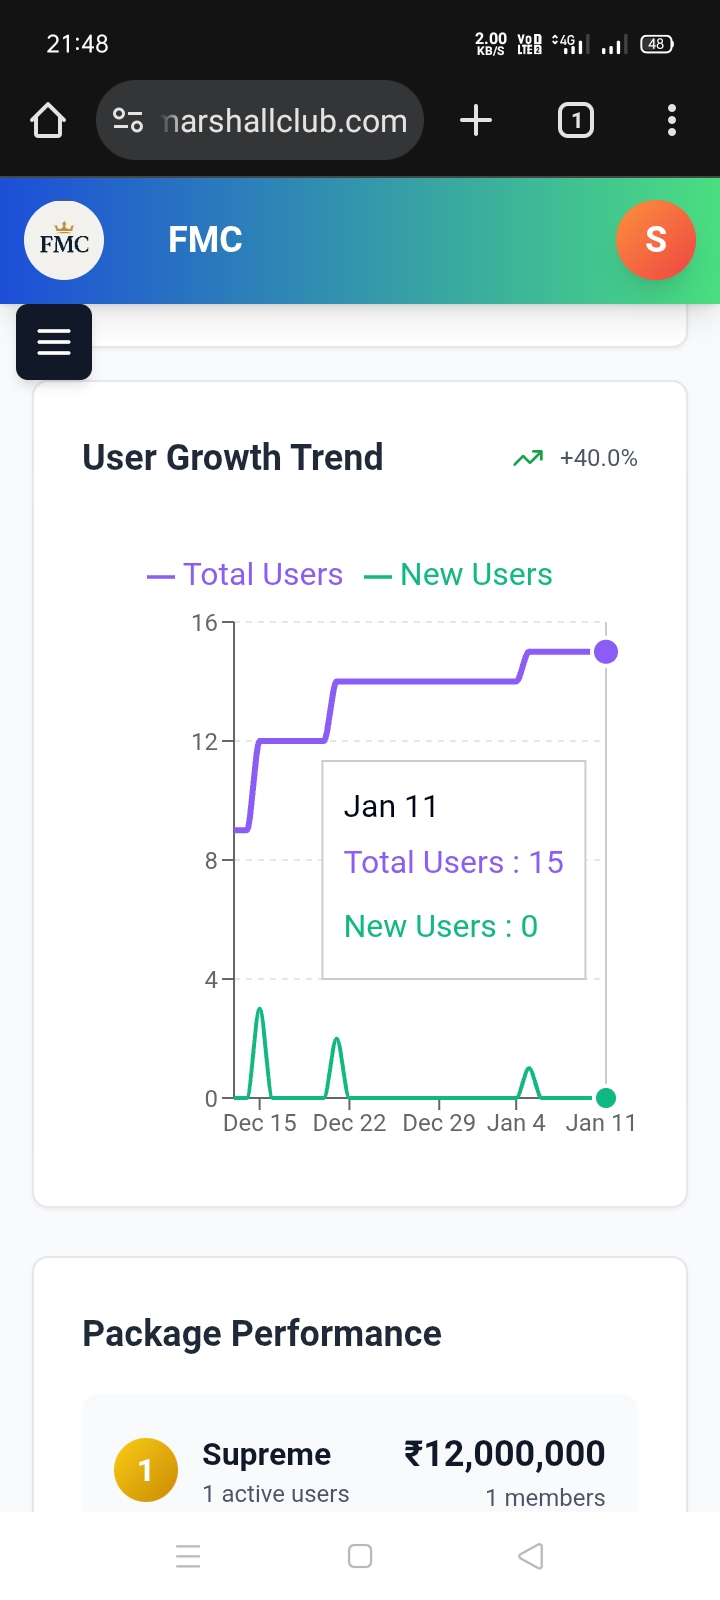Screen dimensions: 720x1600
Task: Open a new browser tab
Action: [x=476, y=121]
